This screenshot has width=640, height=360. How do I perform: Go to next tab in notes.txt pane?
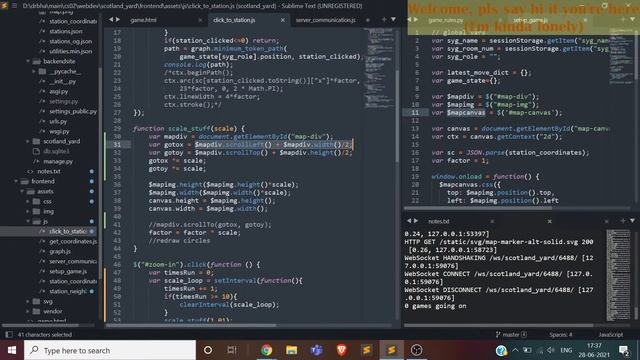(416, 220)
